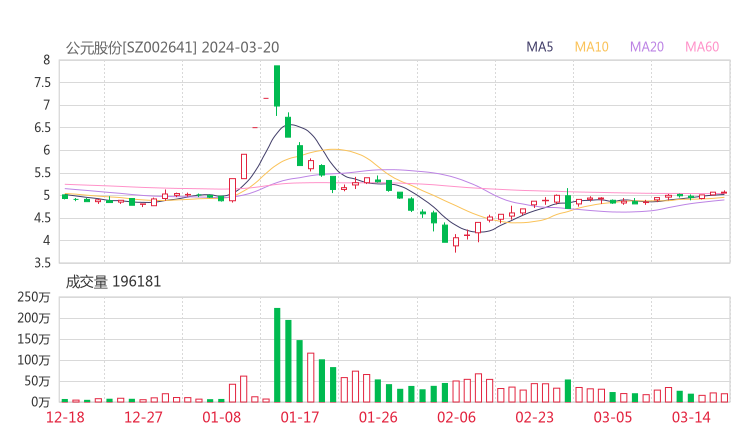Click the 03-05 date axis label
This screenshot has width=740, height=440.
613,417
